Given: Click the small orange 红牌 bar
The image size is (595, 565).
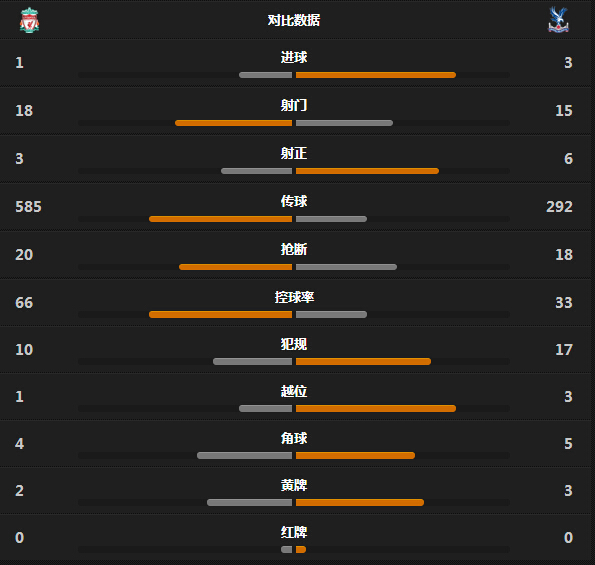Looking at the screenshot, I should pos(301,549).
